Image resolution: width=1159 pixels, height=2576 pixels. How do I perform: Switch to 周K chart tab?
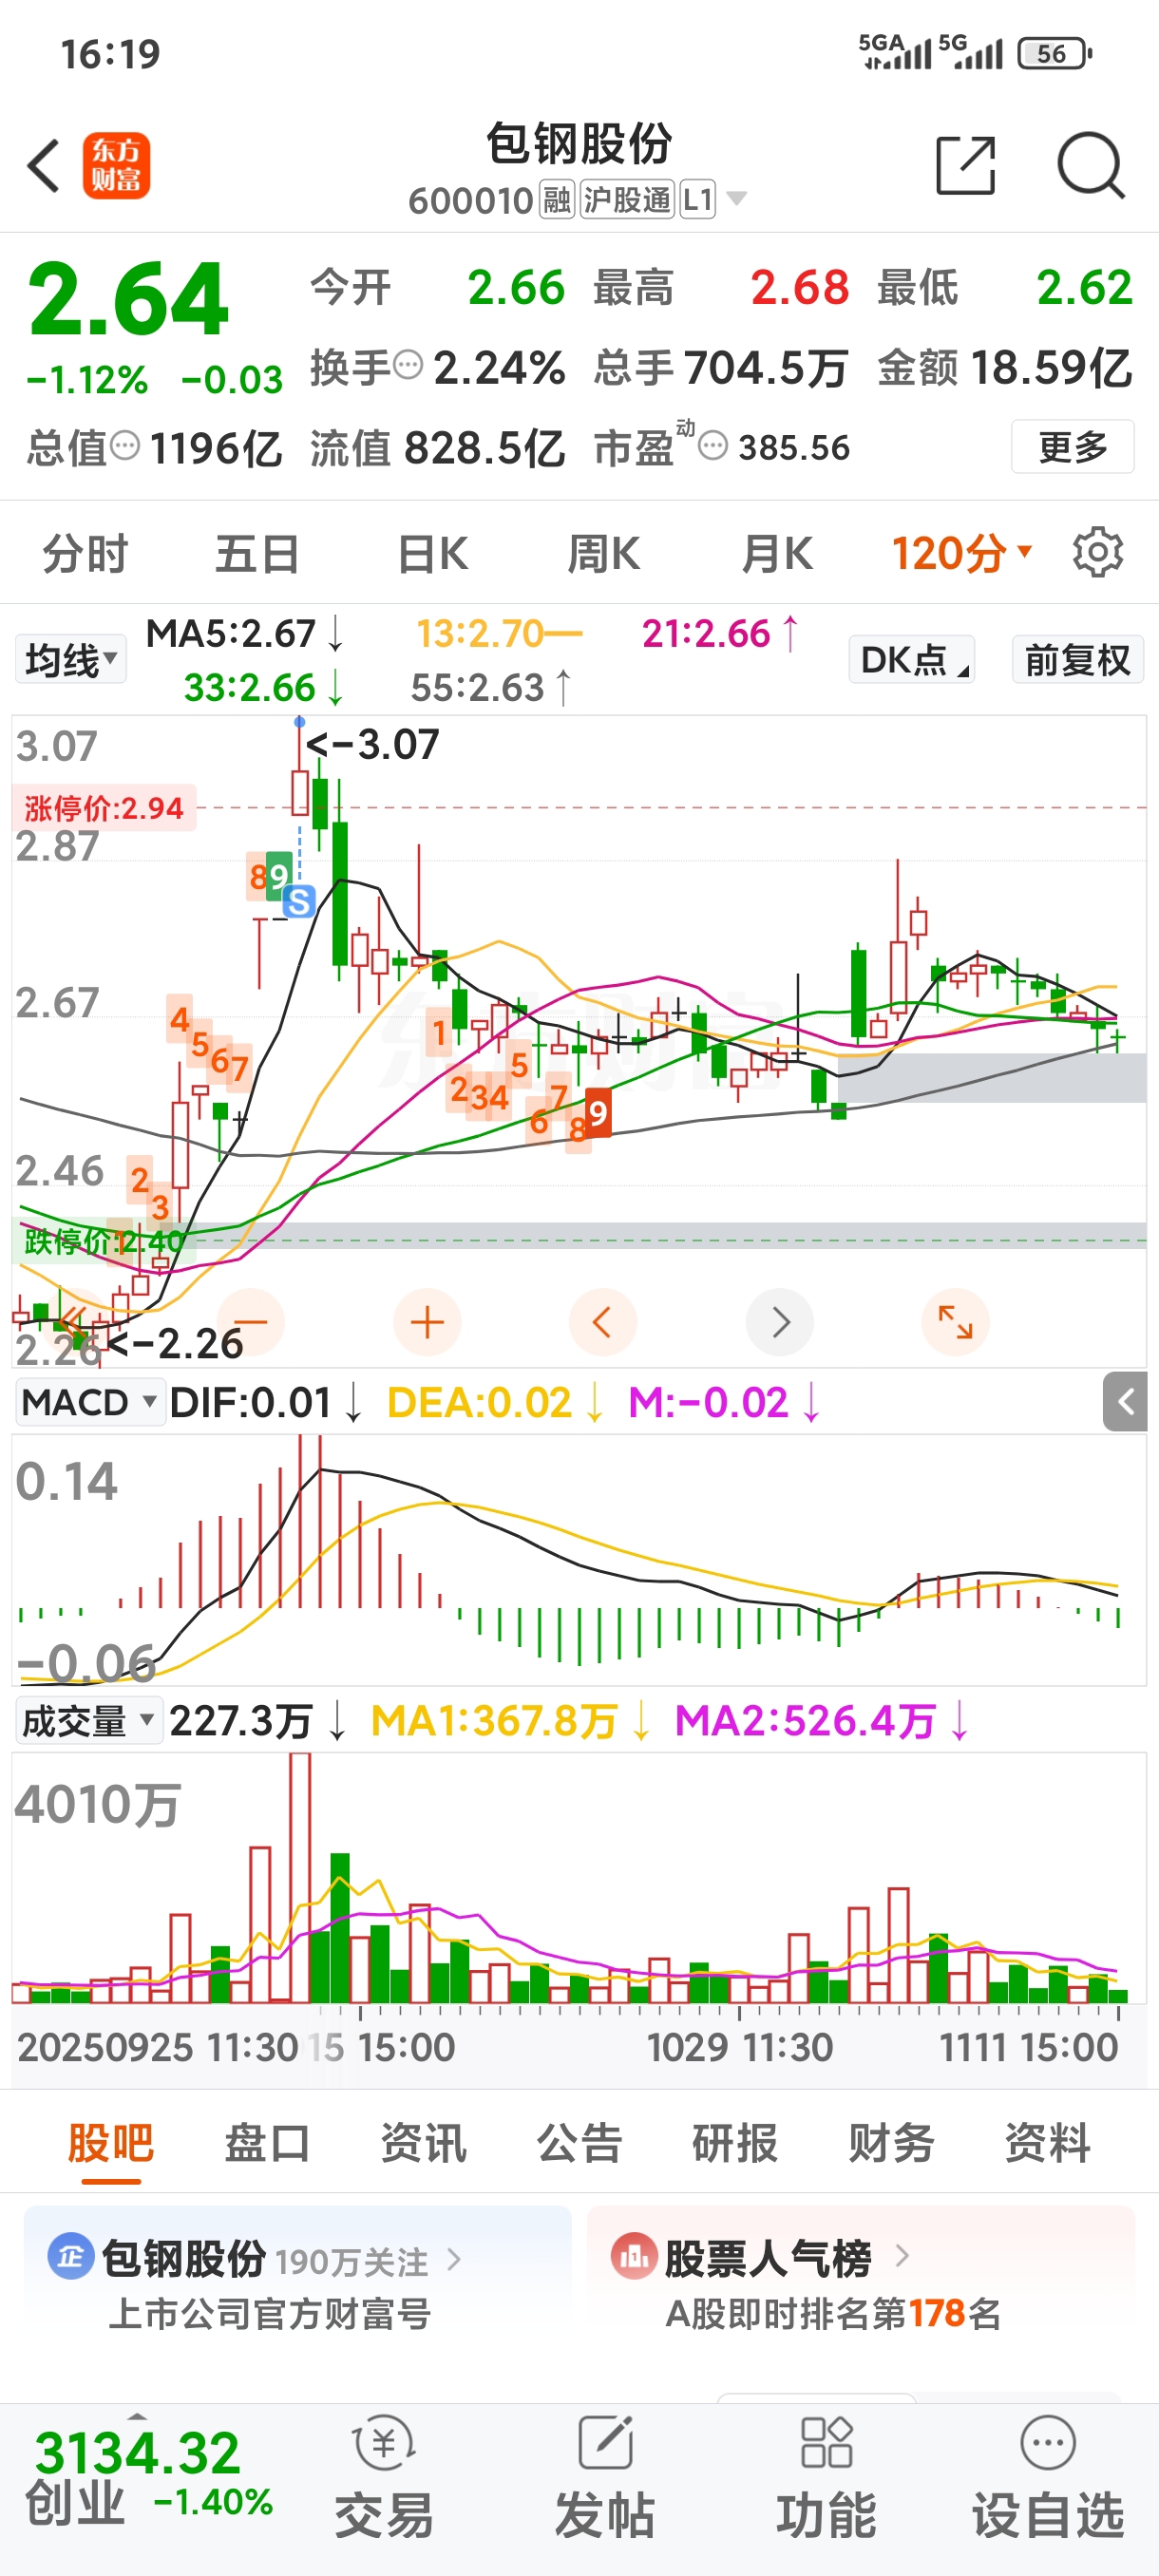point(604,553)
